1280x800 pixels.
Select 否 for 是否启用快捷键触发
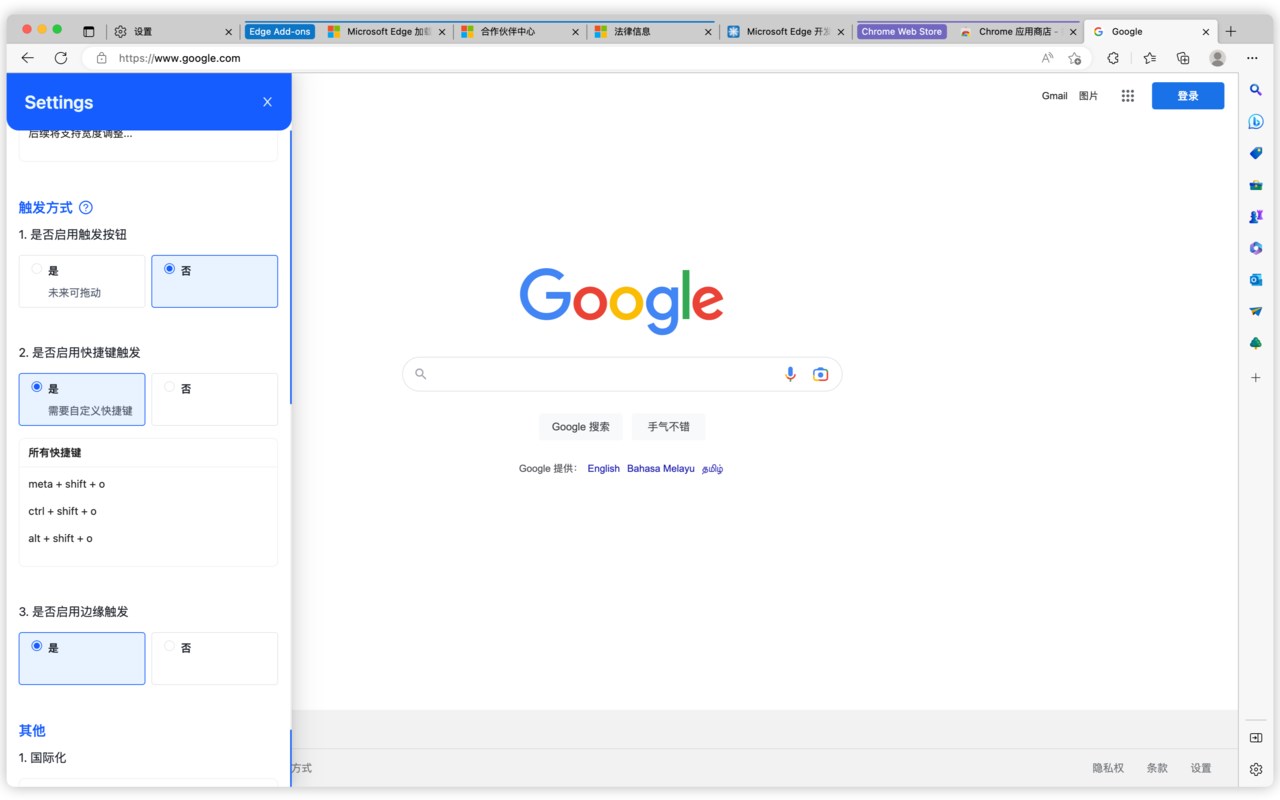[x=214, y=399]
